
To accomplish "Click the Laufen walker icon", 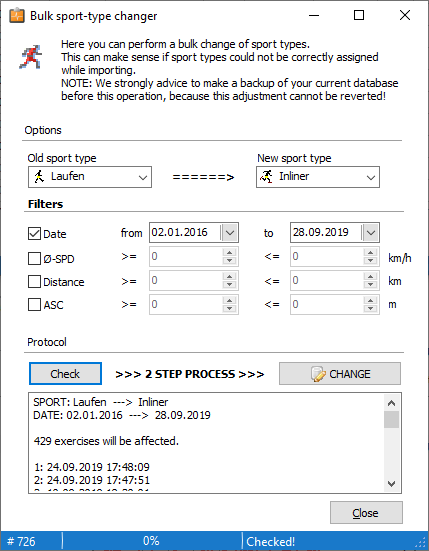I will (39, 176).
